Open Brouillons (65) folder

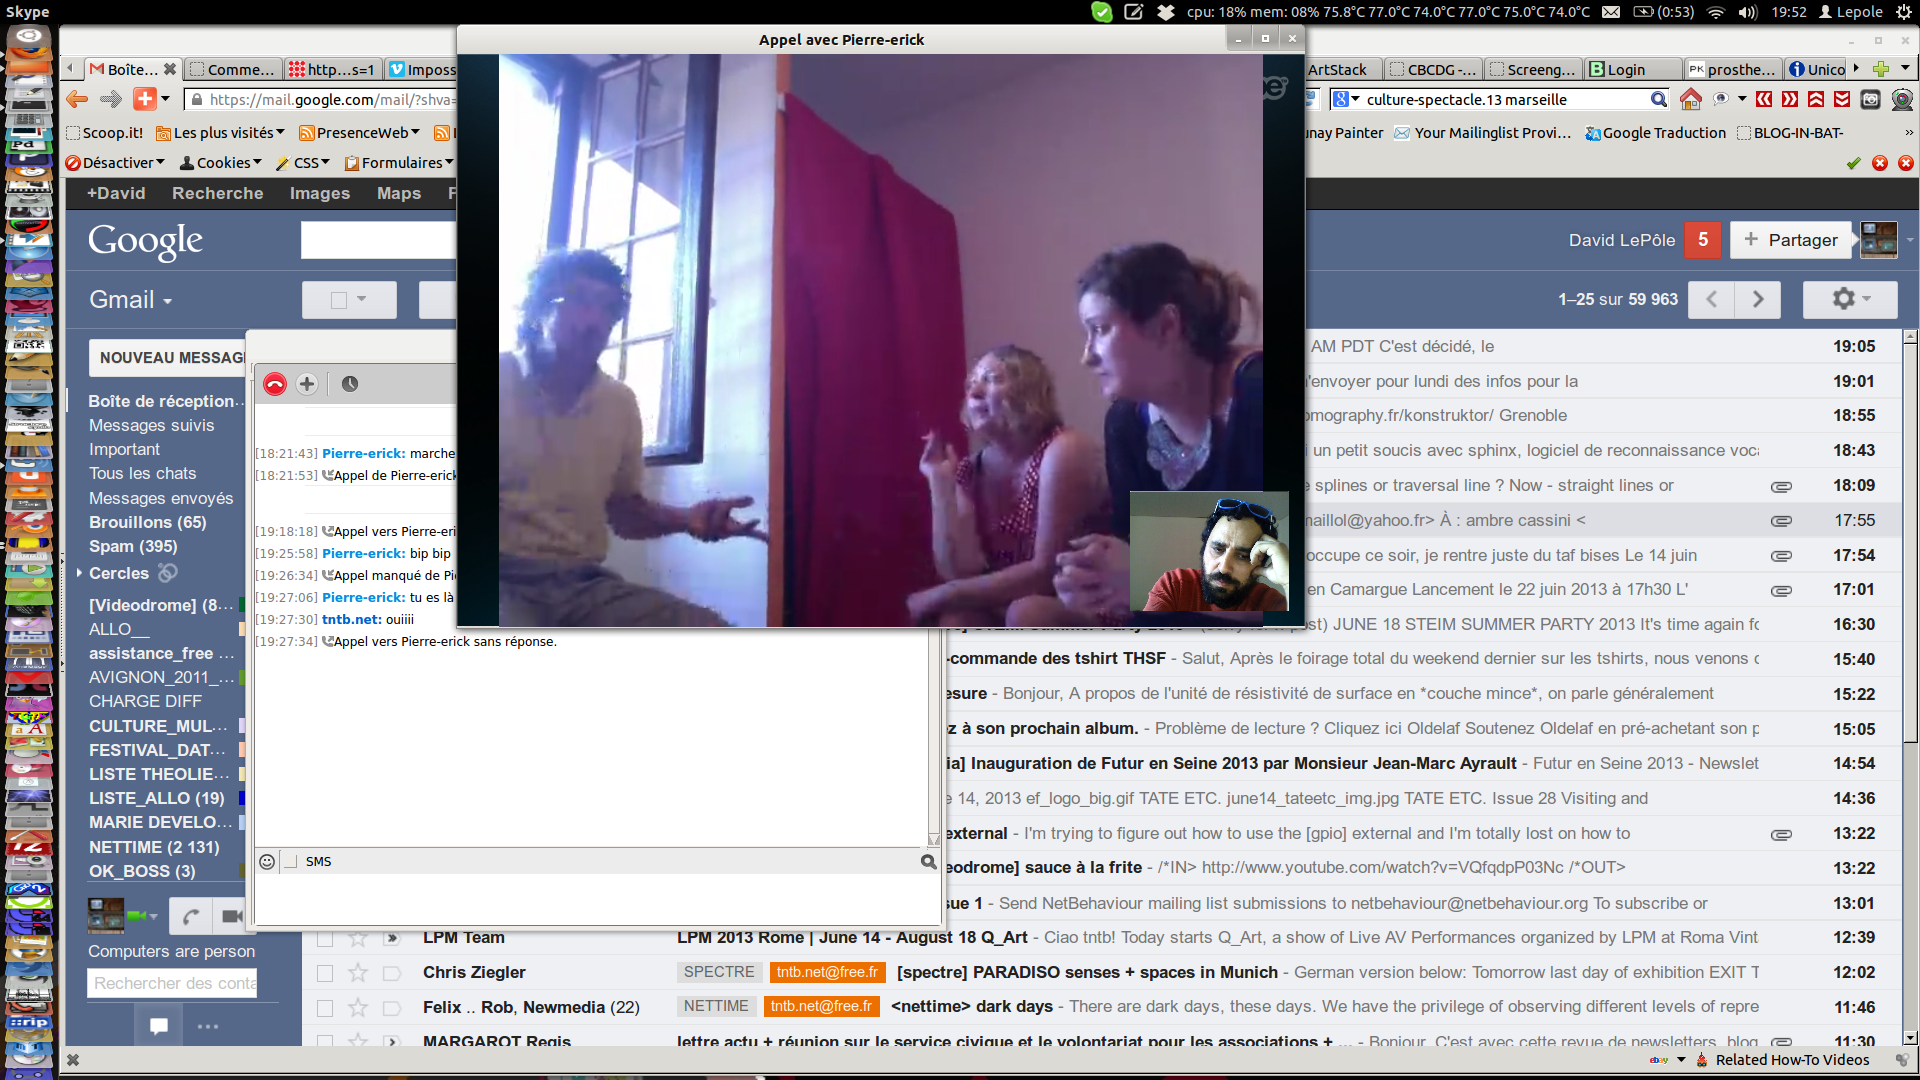pyautogui.click(x=147, y=523)
